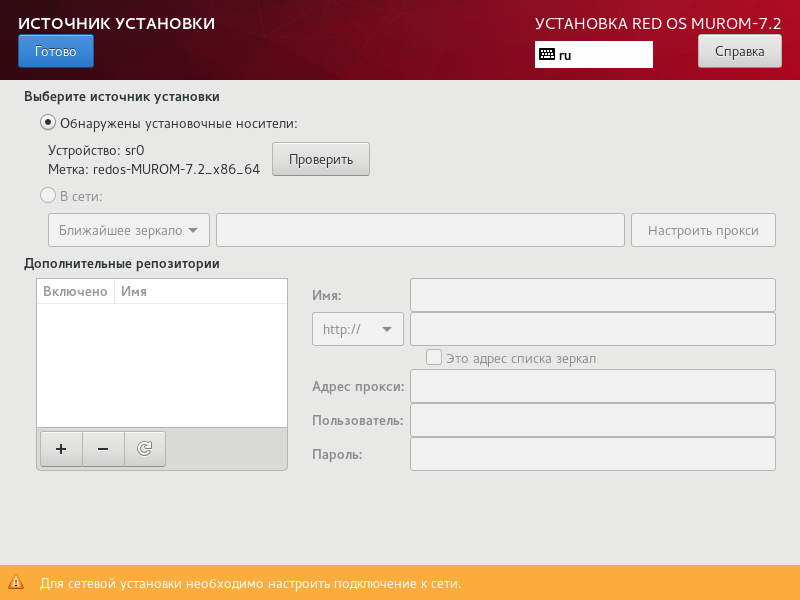Click the repository URL field beside http://
Screen dimensions: 800x600
pyautogui.click(x=592, y=328)
